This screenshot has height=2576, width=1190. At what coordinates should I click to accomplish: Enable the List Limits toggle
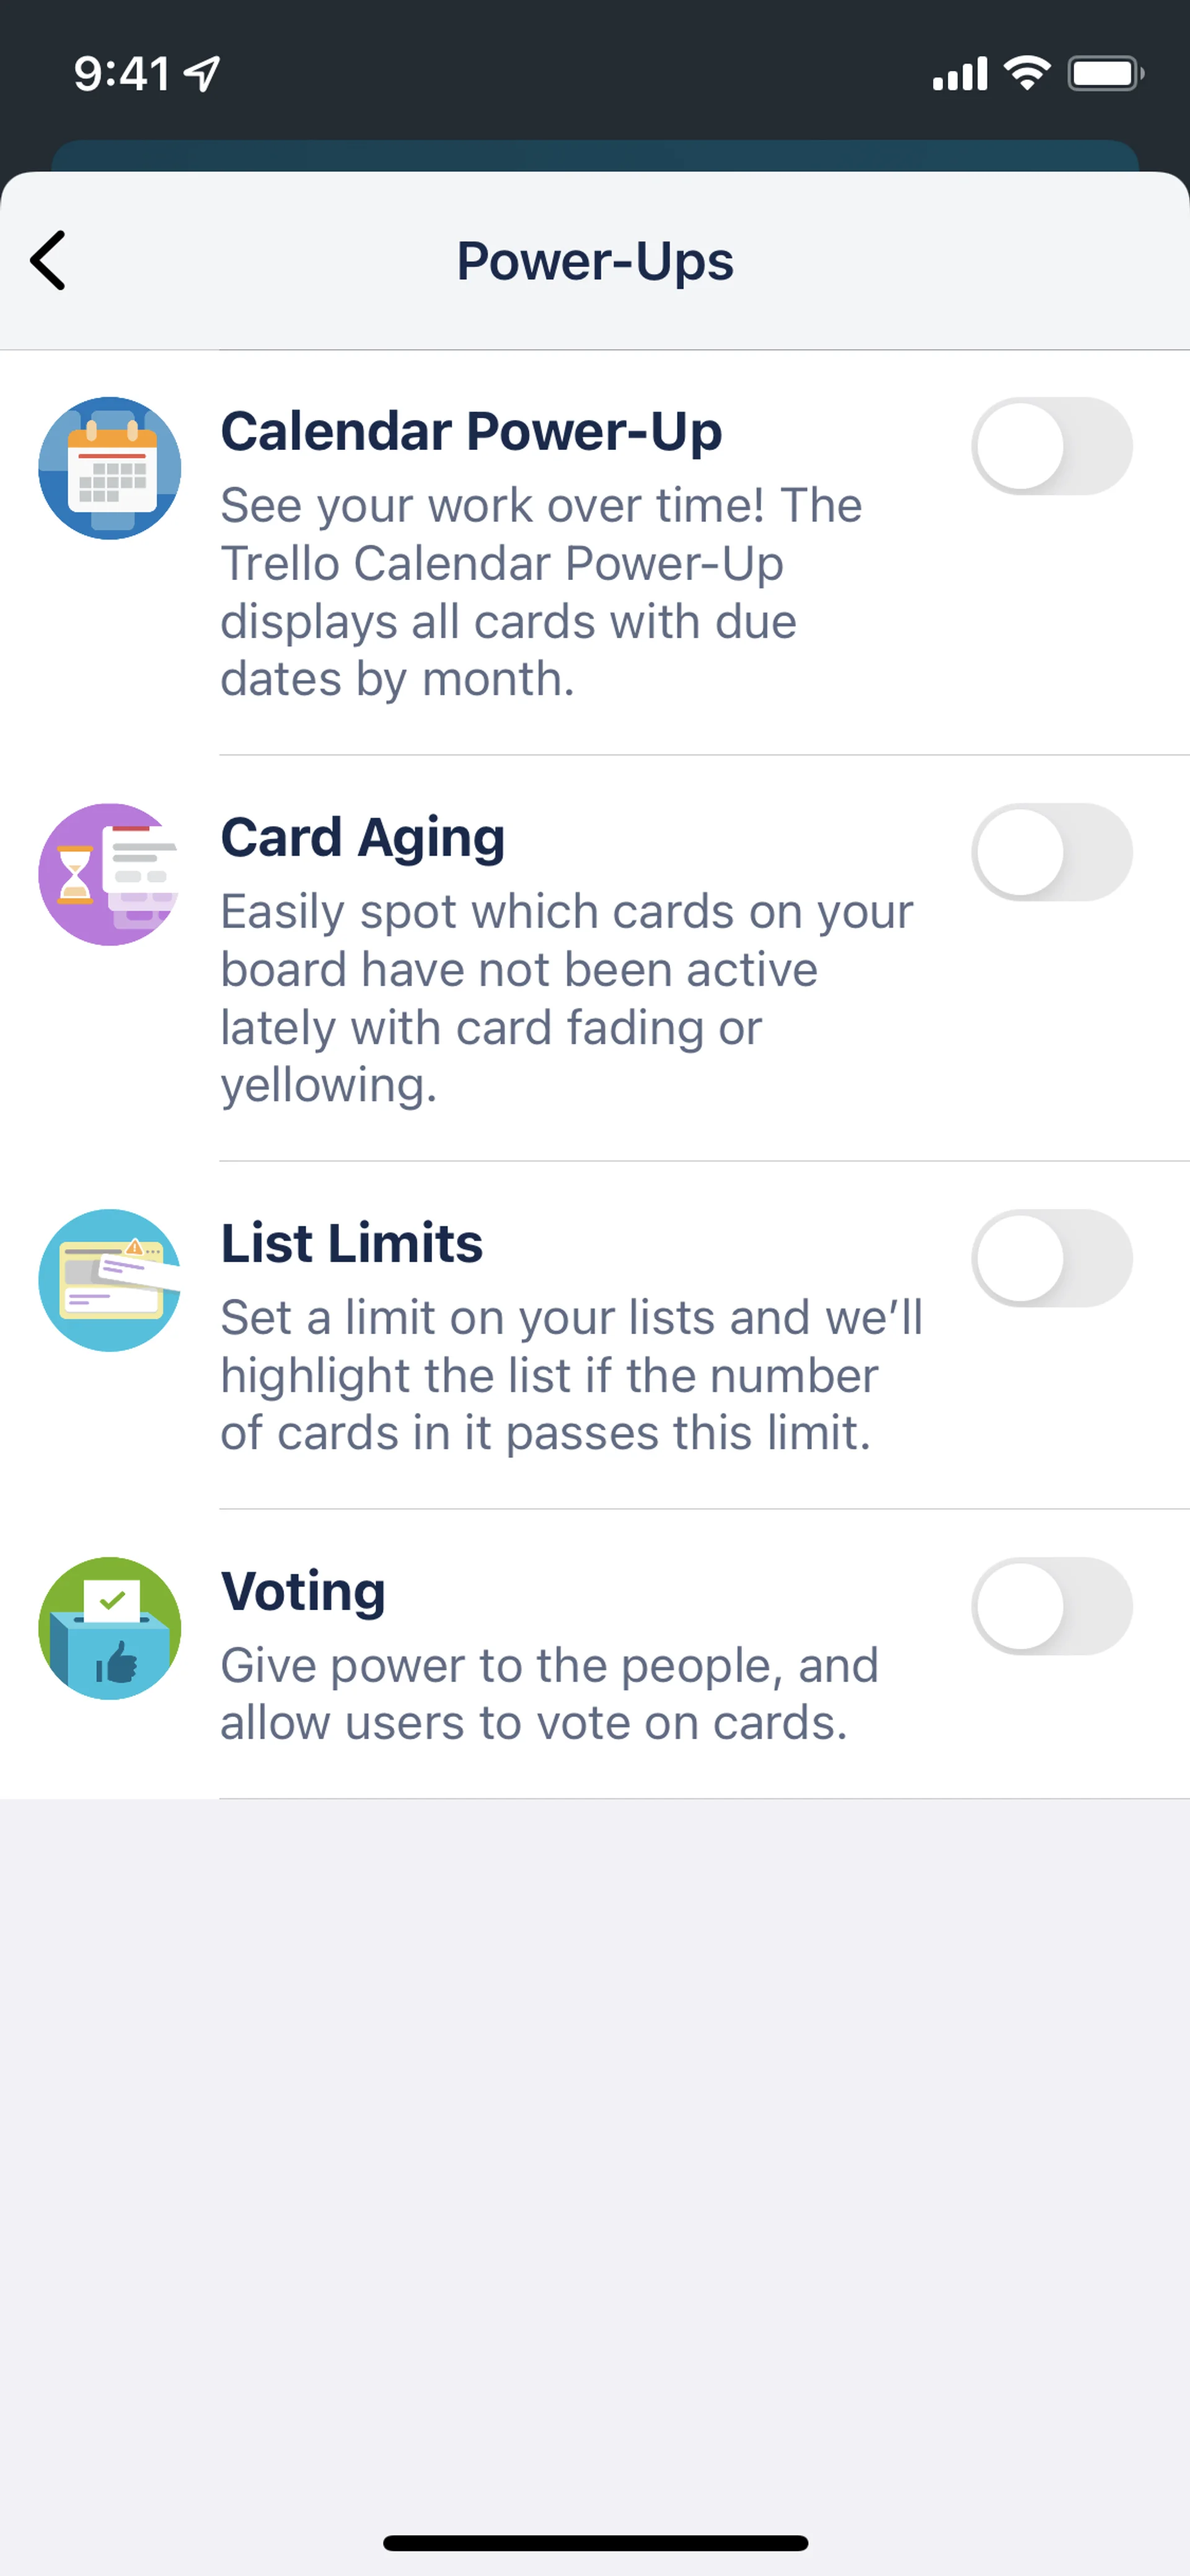(1051, 1258)
